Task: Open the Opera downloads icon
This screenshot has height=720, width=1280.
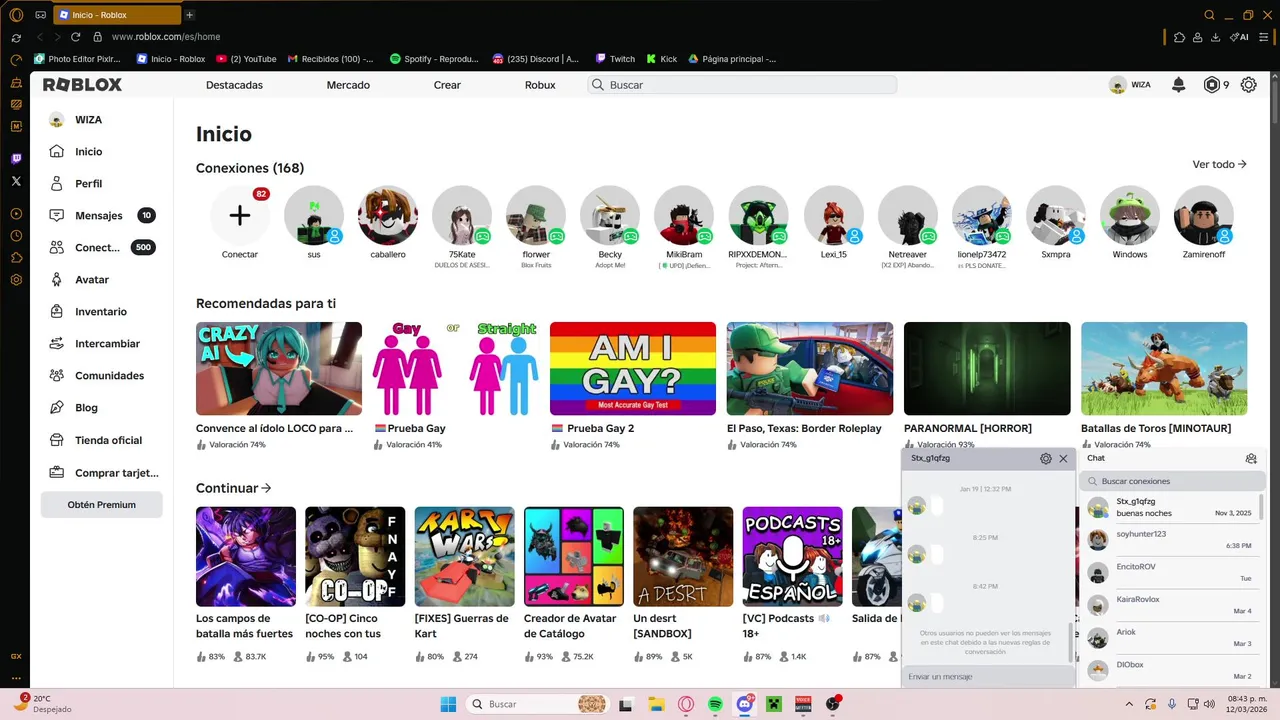Action: click(x=1215, y=37)
